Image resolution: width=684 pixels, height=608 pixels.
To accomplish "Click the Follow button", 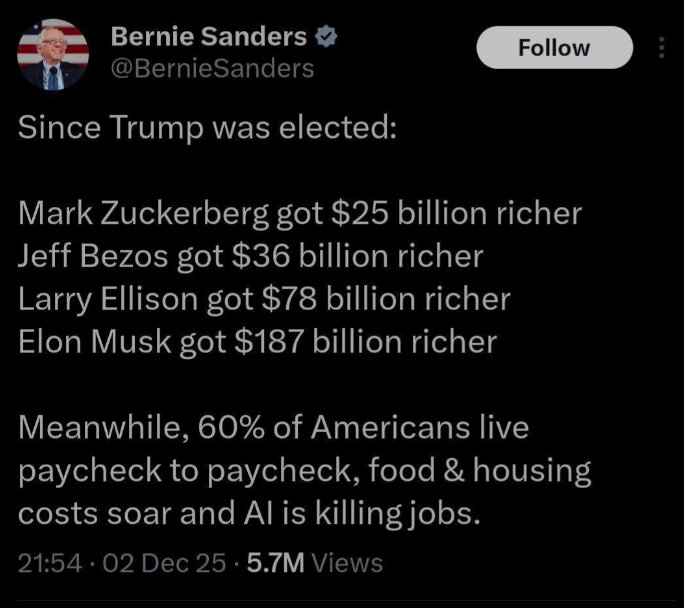I will [554, 47].
